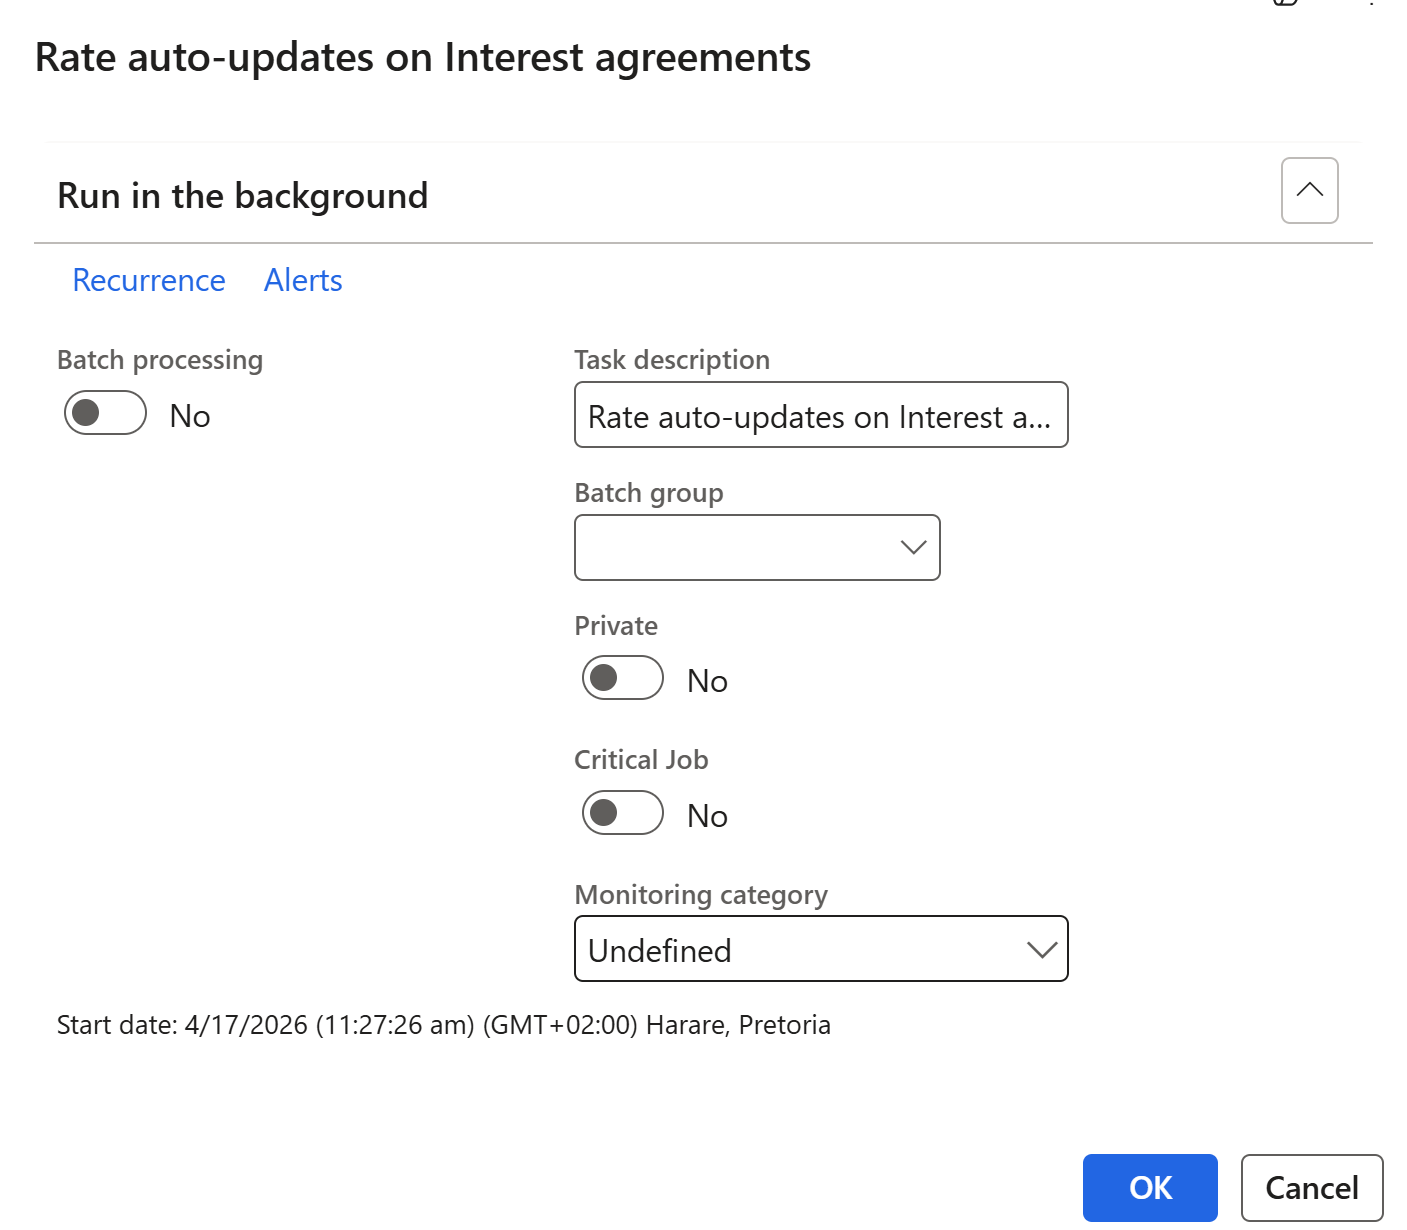Switch on the Critical Job toggle
The image size is (1407, 1230).
[622, 813]
